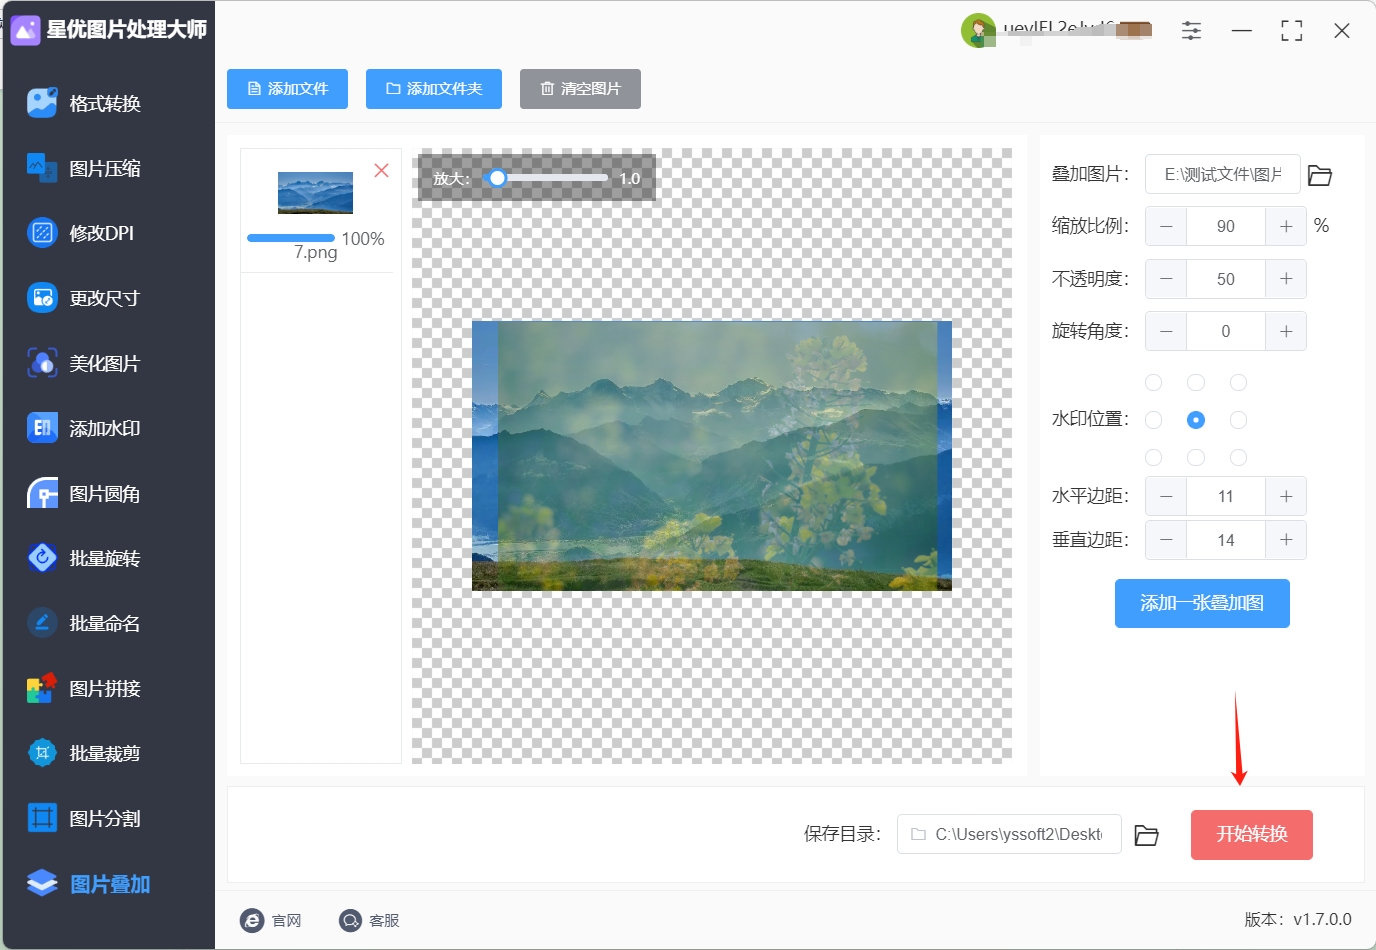Choose middle-right watermark position radio
This screenshot has width=1376, height=950.
1238,420
